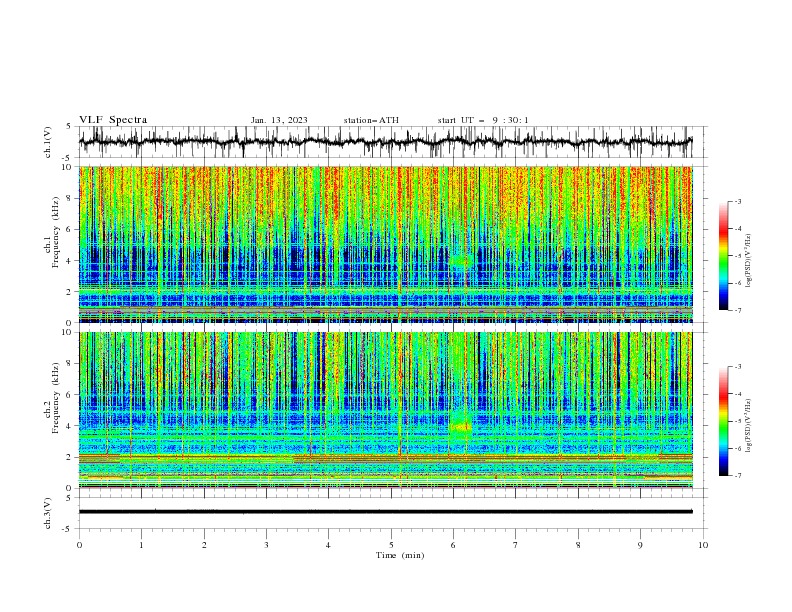The width and height of the screenshot is (792, 612).
Task: Click the ch.1 voltage waveform trace
Action: (x=386, y=142)
